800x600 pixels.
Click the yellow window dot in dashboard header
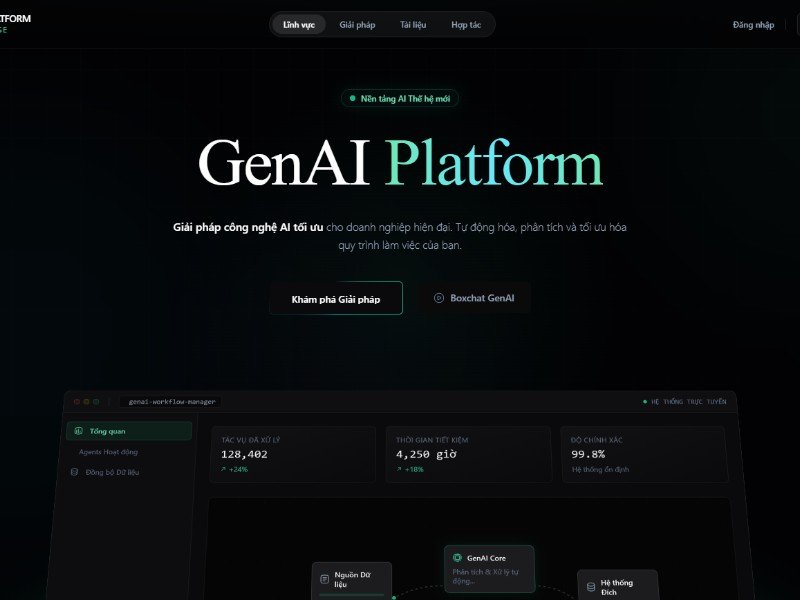(85, 401)
